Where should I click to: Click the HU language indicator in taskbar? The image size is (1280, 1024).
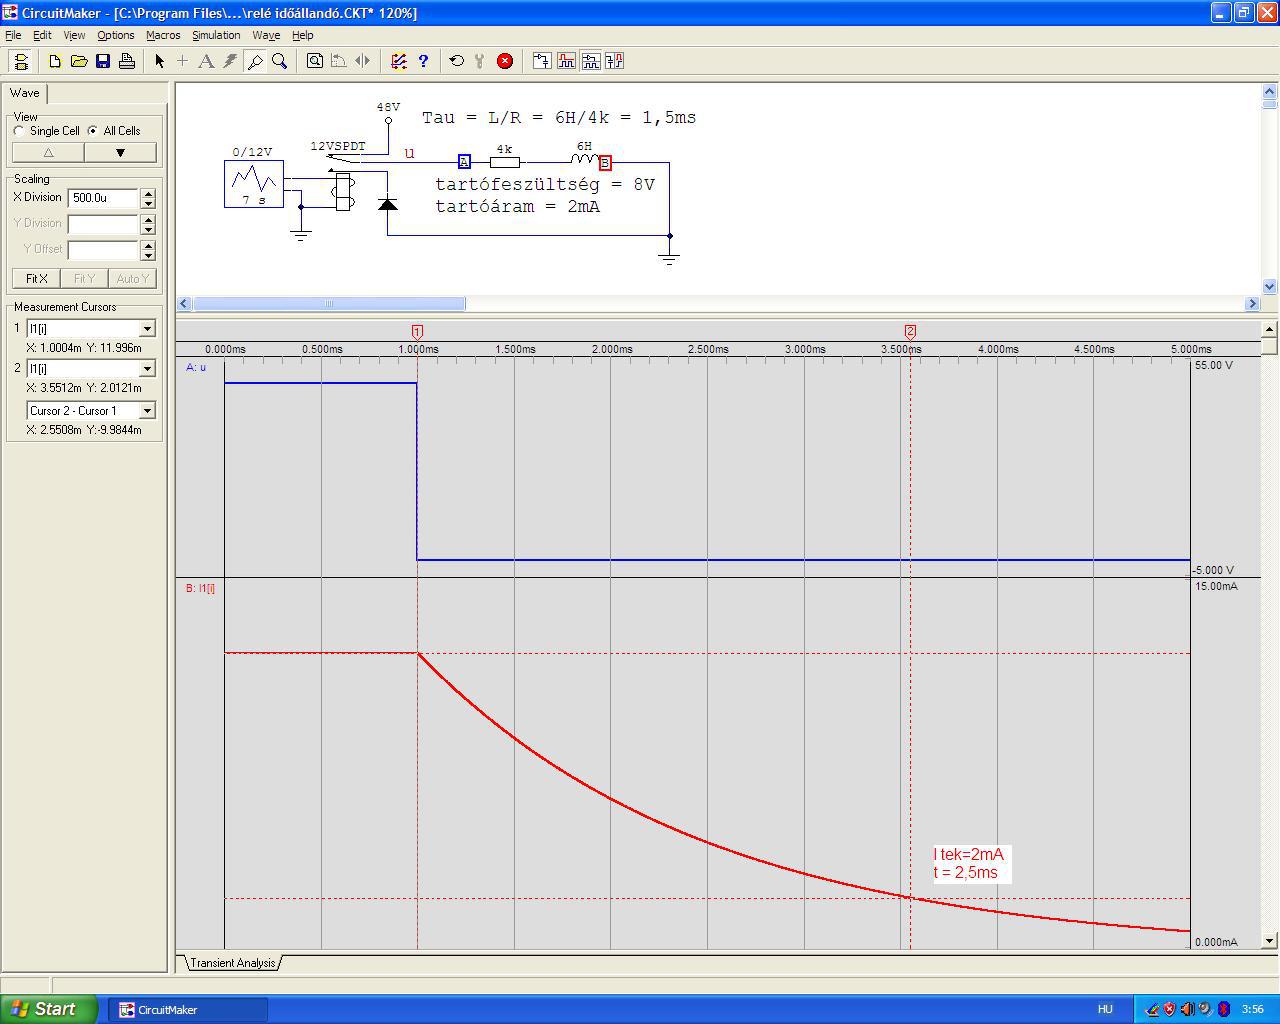(x=1105, y=1009)
